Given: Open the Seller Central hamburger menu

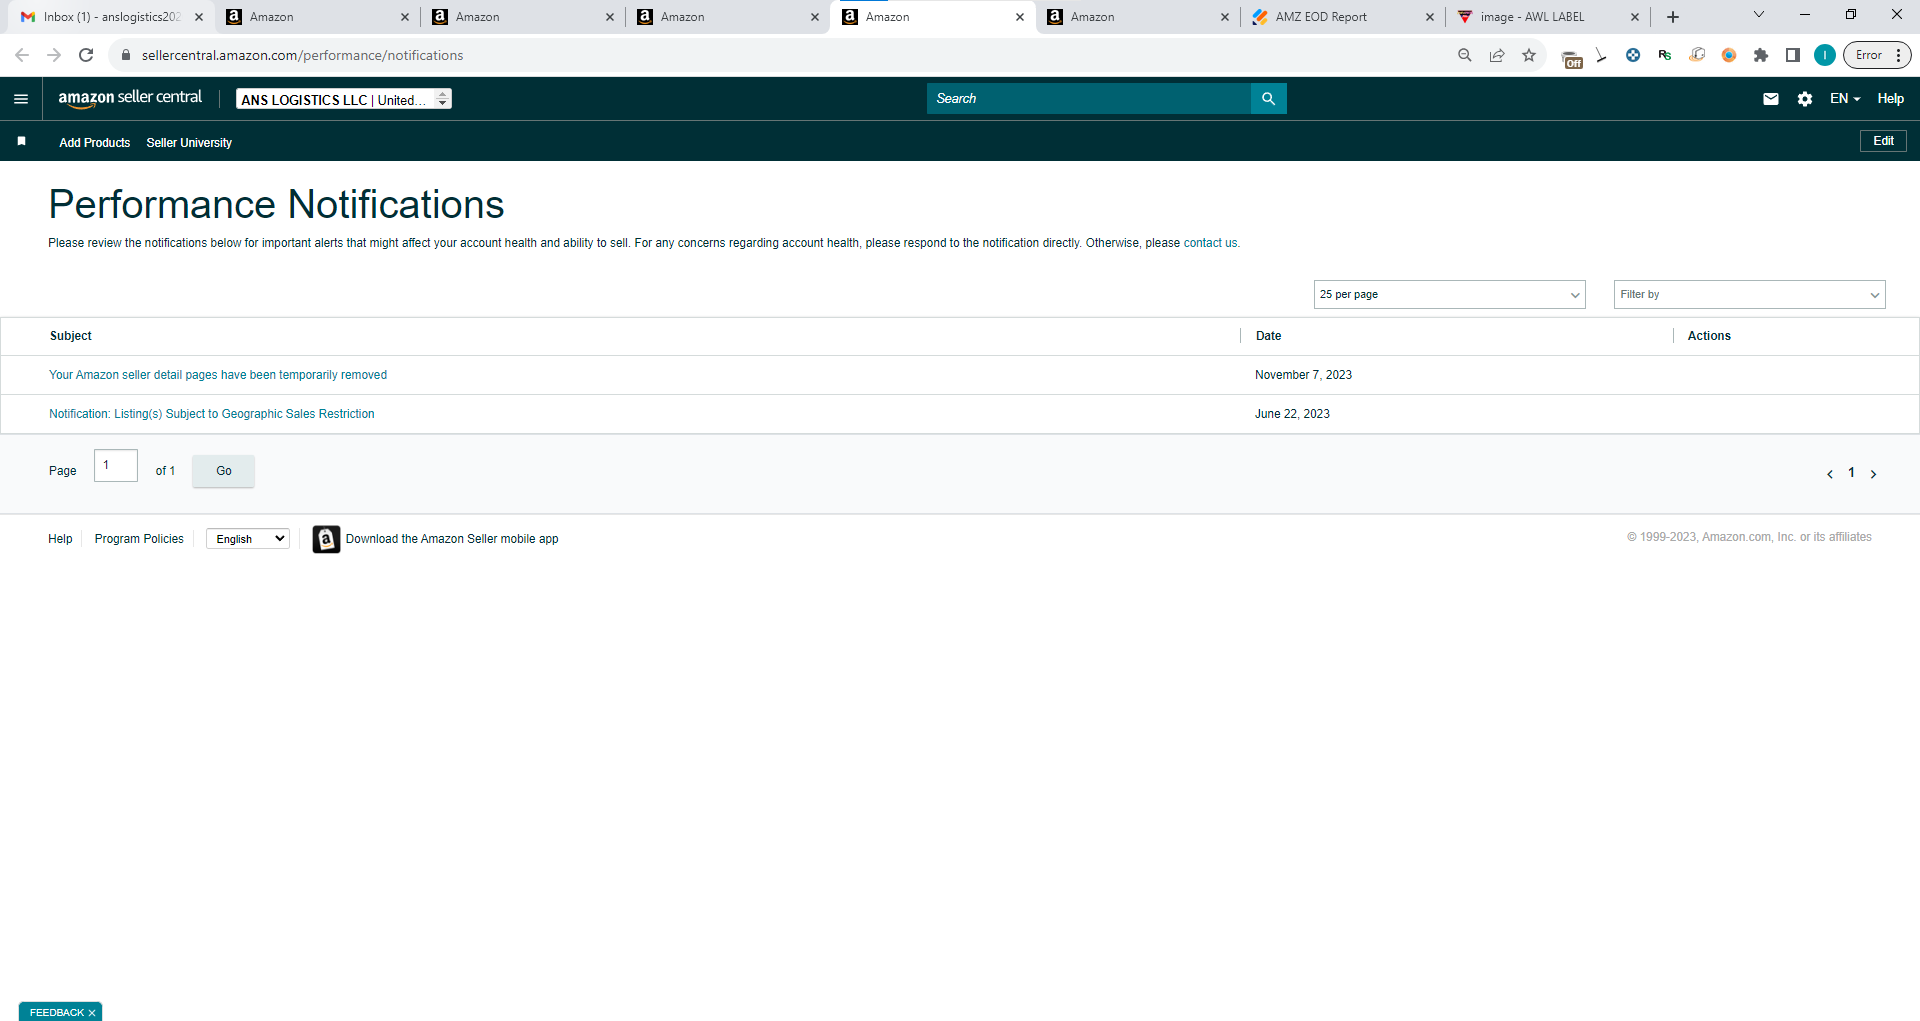Looking at the screenshot, I should tap(21, 99).
